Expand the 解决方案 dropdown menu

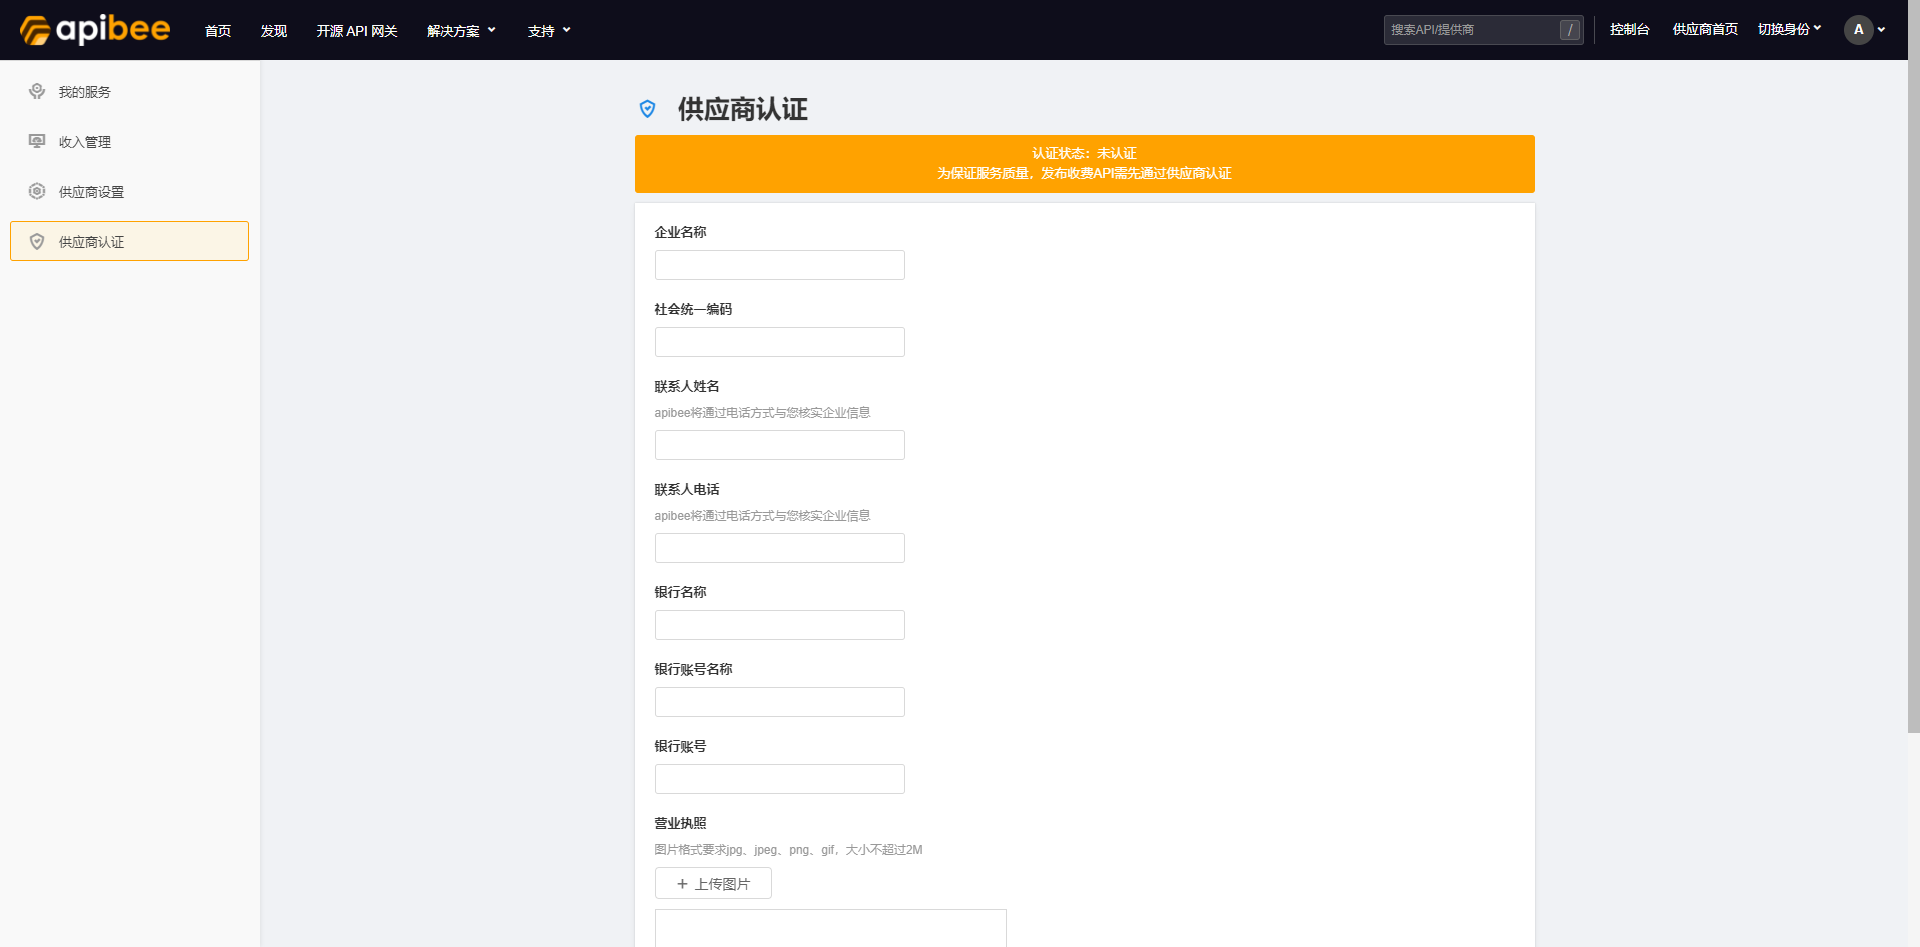coord(462,31)
